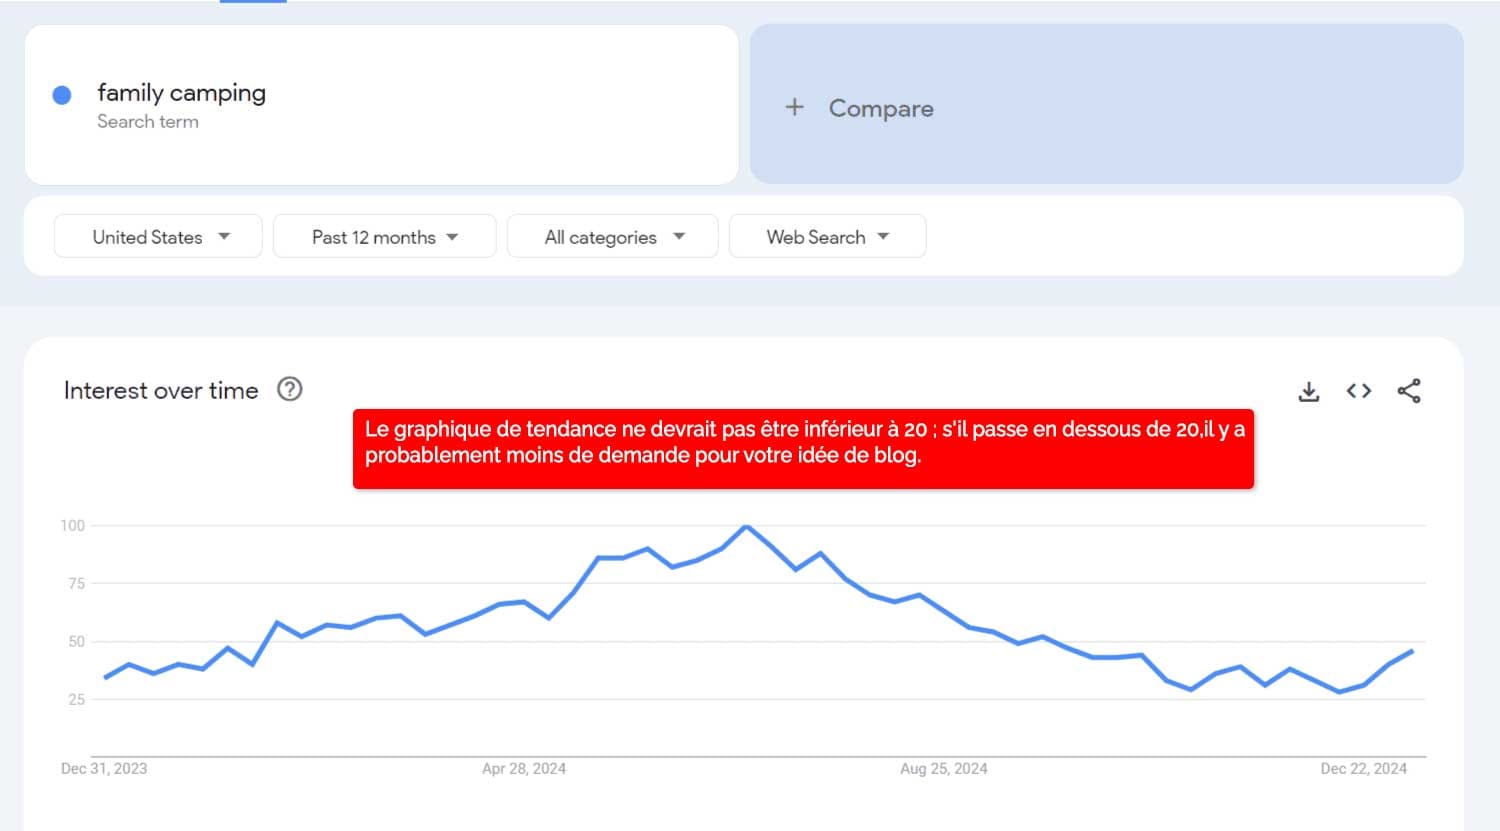Open the All categories dropdown

612,237
